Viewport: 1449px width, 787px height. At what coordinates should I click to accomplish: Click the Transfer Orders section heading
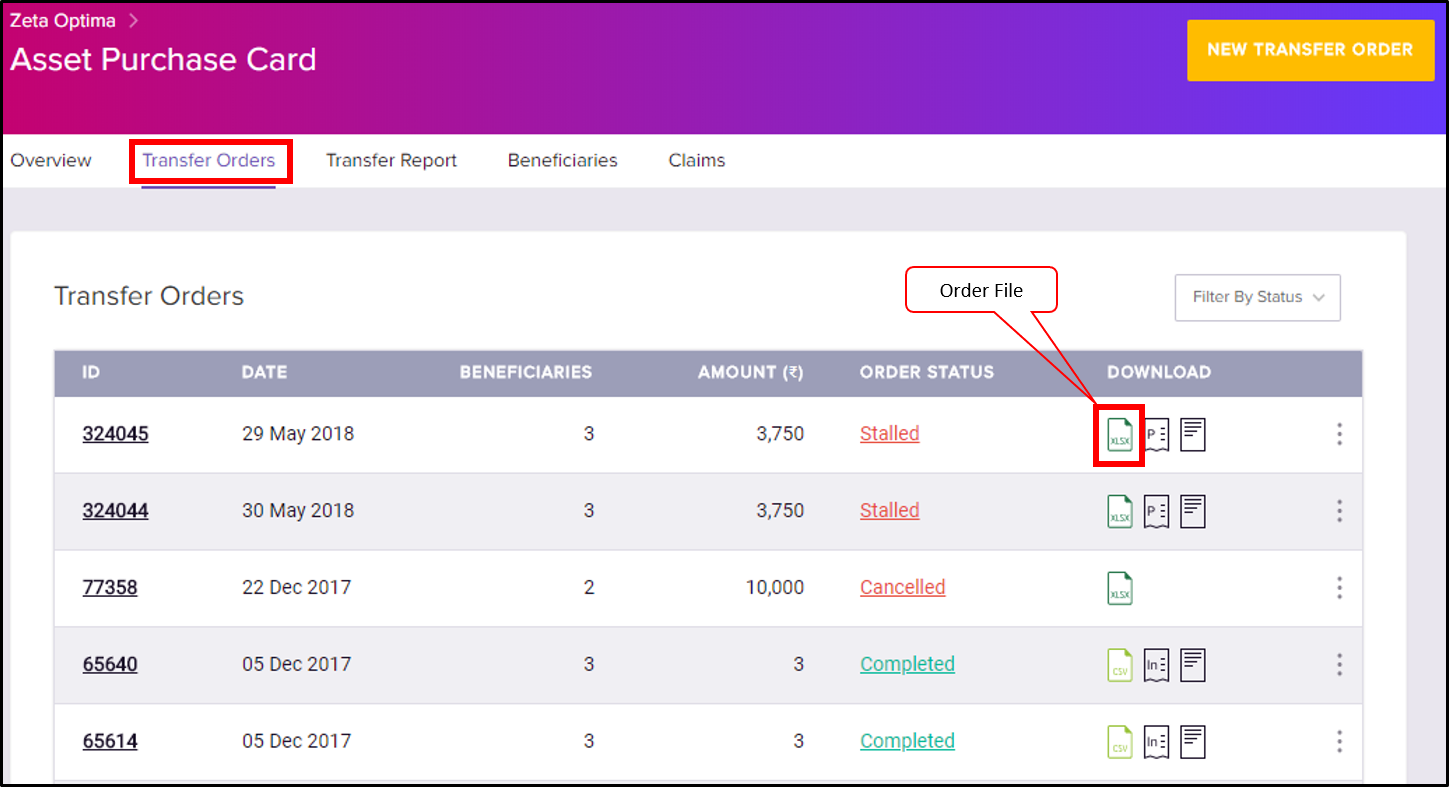(x=149, y=297)
